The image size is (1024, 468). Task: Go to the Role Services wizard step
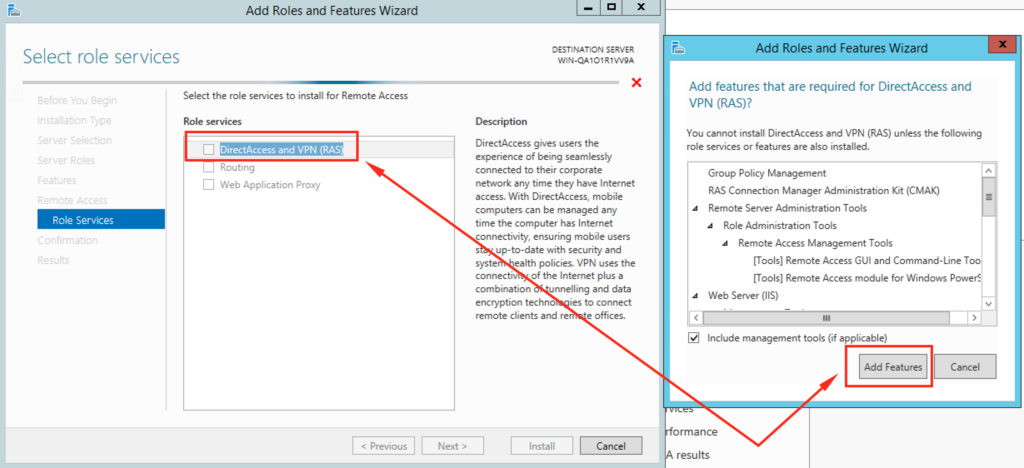[83, 220]
